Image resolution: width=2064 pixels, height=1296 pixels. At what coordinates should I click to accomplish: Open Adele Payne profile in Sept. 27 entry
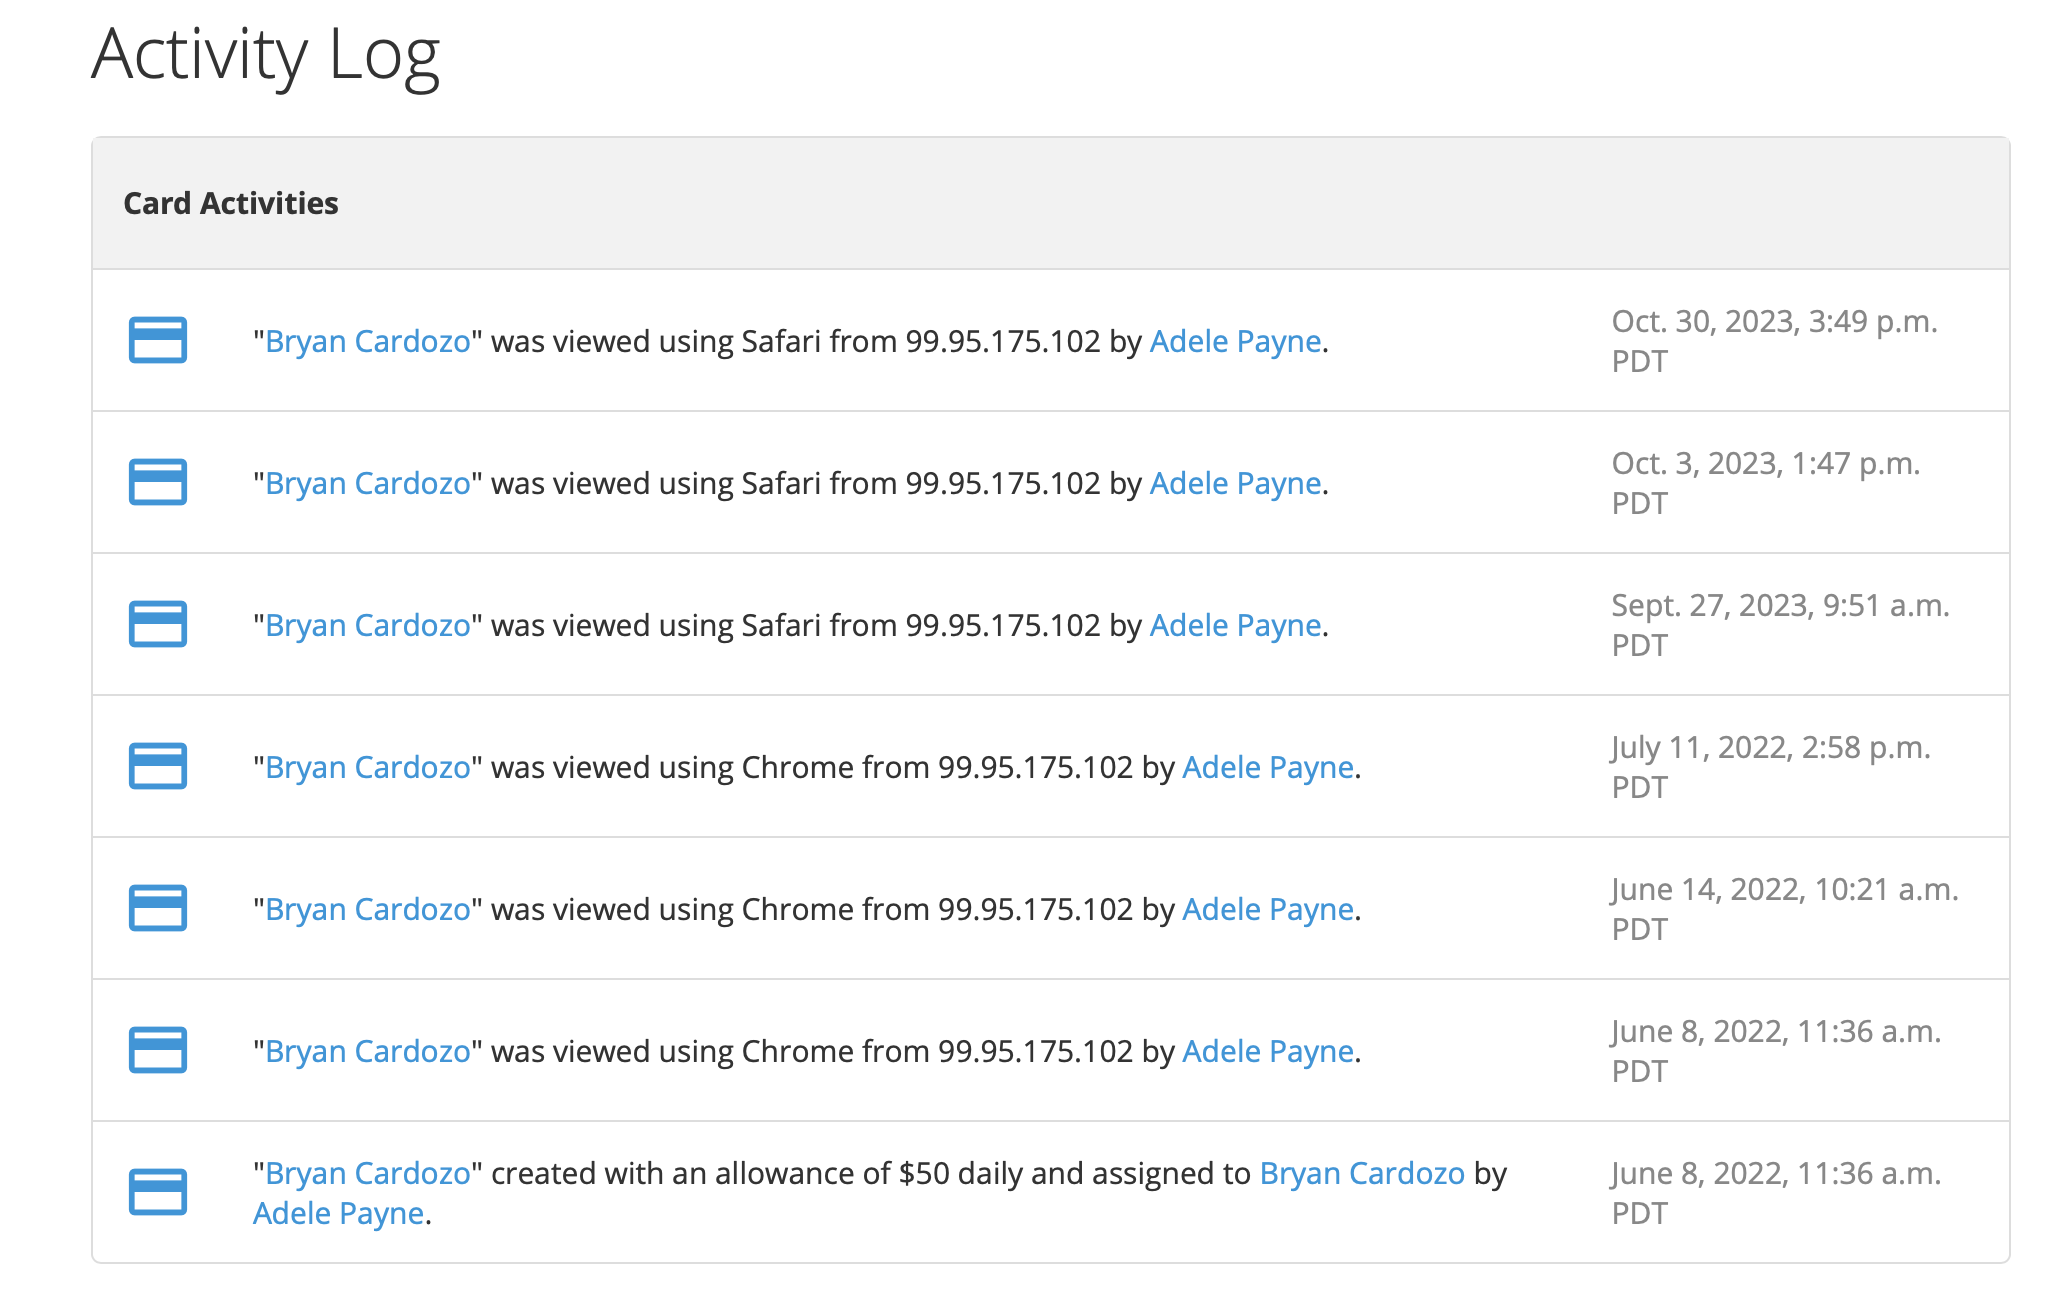[x=1235, y=626]
